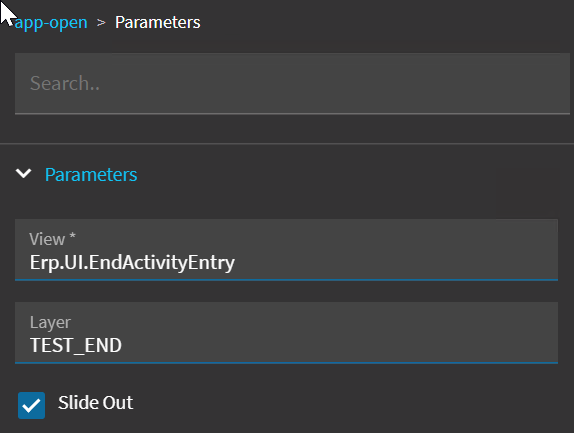The width and height of the screenshot is (574, 433).
Task: Click the Search.. placeholder text
Action: [65, 83]
